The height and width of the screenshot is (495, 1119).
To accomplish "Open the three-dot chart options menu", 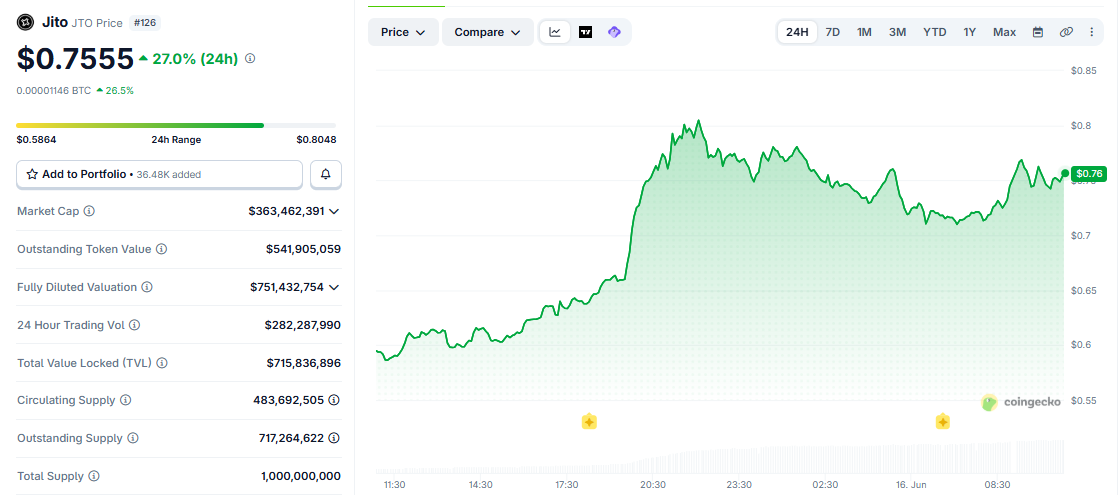I will (x=1091, y=32).
